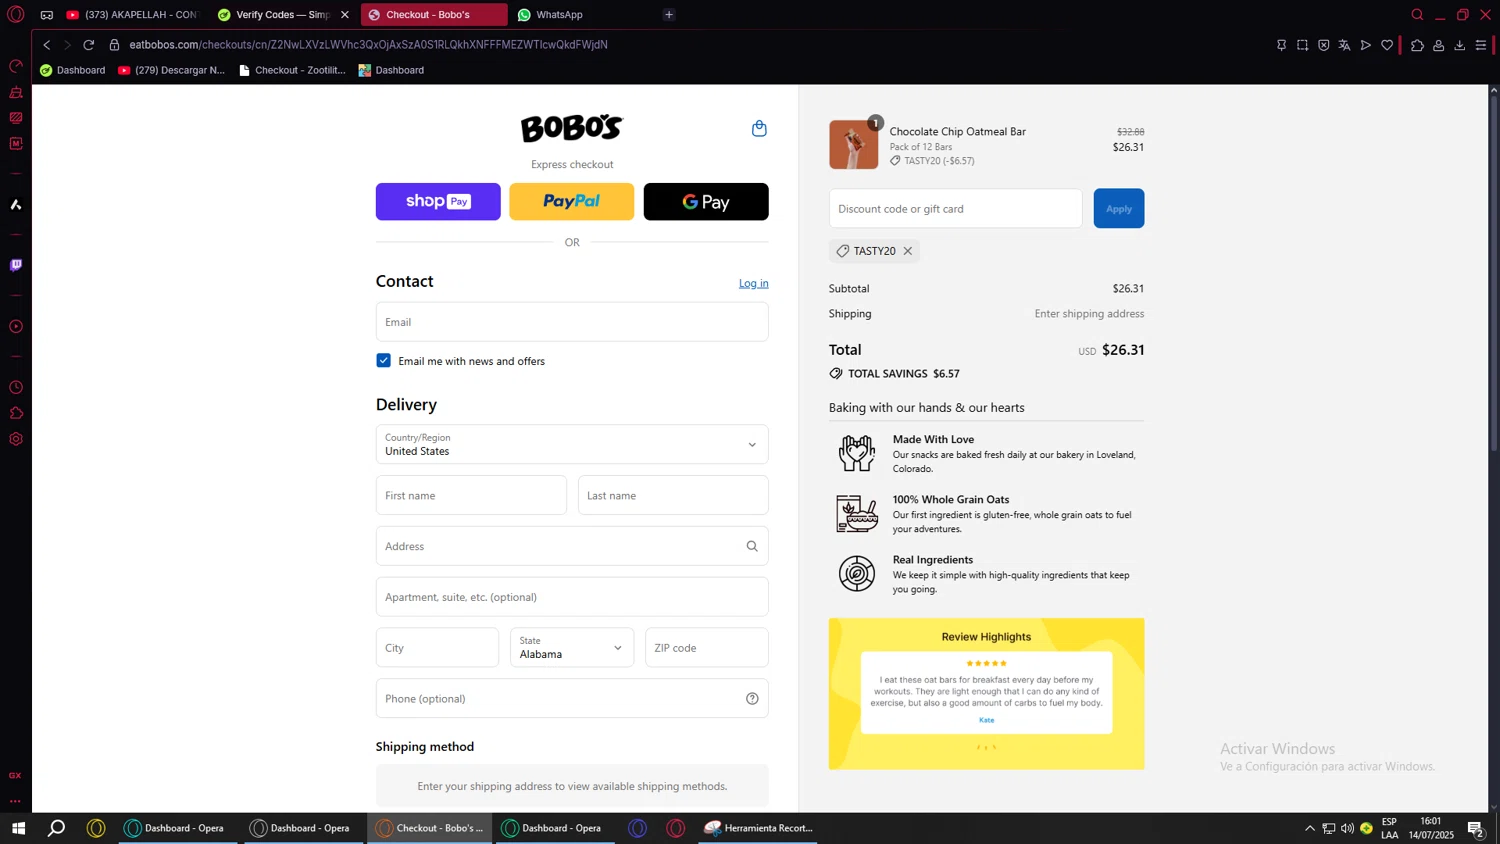Open GX Control speedometer in sidebar
1500x844 pixels.
coord(16,66)
